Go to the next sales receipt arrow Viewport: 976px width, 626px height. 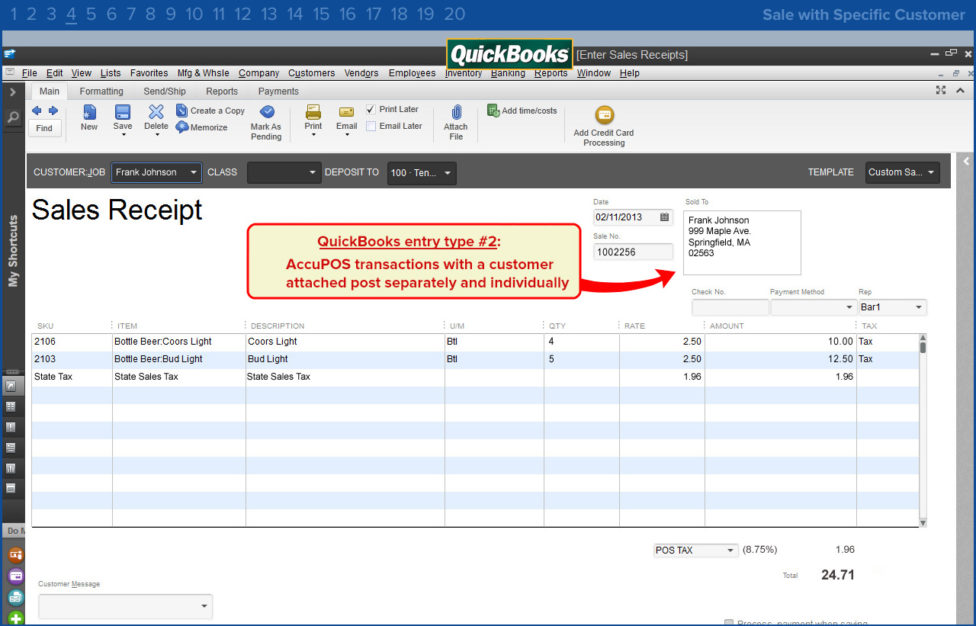coord(53,111)
